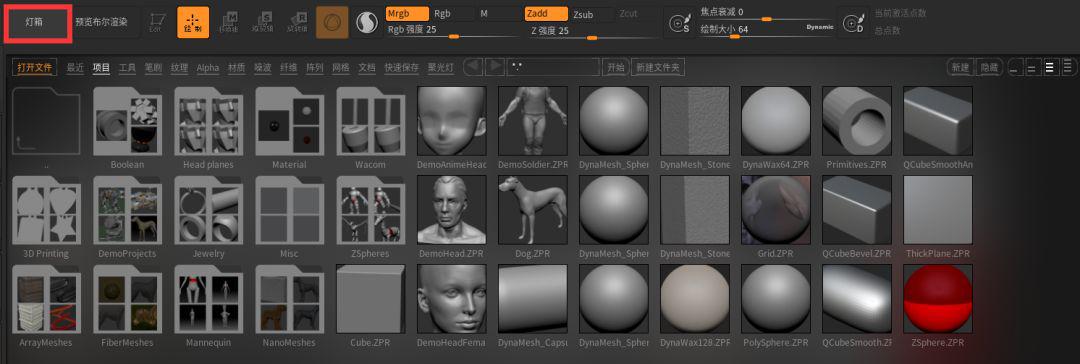1080x364 pixels.
Task: Switch to the 笔刷 tab
Action: 153,68
